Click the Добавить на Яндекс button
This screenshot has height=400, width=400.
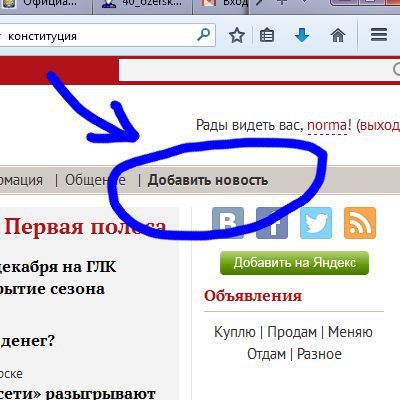[294, 263]
